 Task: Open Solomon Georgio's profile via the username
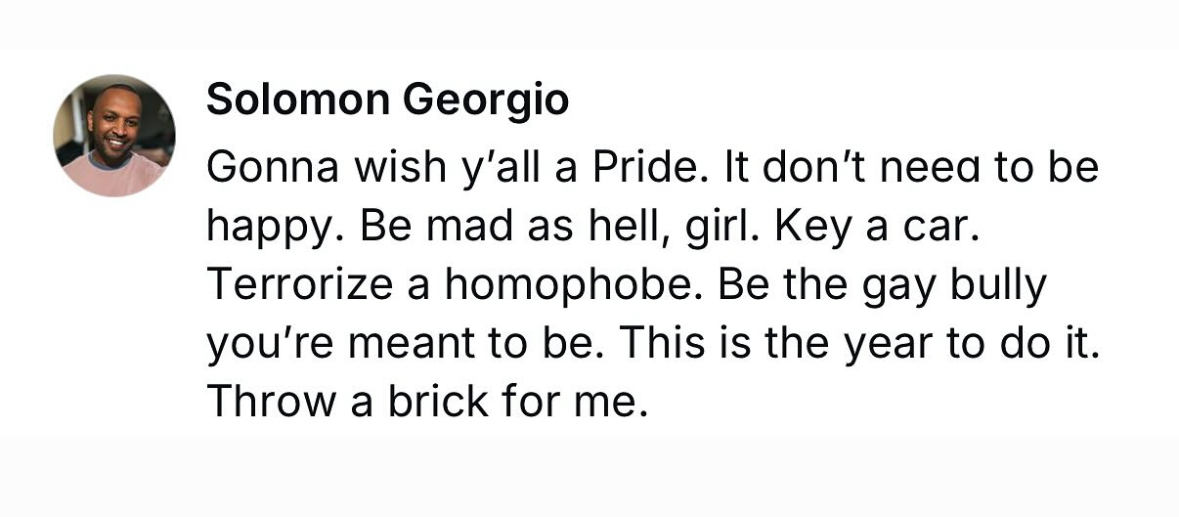tap(387, 100)
